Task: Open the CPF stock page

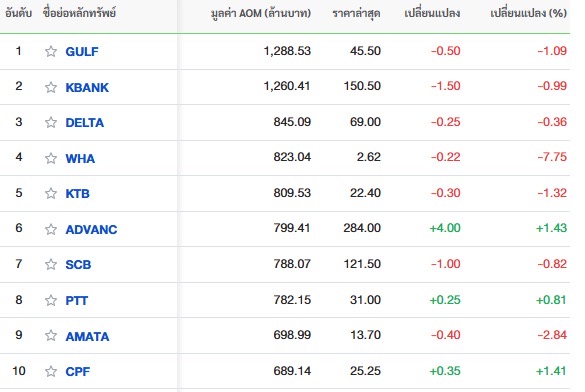Action: pyautogui.click(x=78, y=372)
